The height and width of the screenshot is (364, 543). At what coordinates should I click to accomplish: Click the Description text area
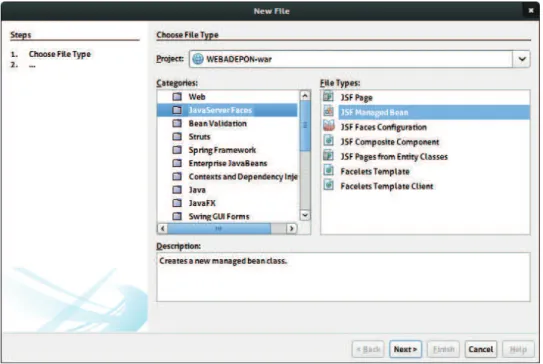[343, 277]
